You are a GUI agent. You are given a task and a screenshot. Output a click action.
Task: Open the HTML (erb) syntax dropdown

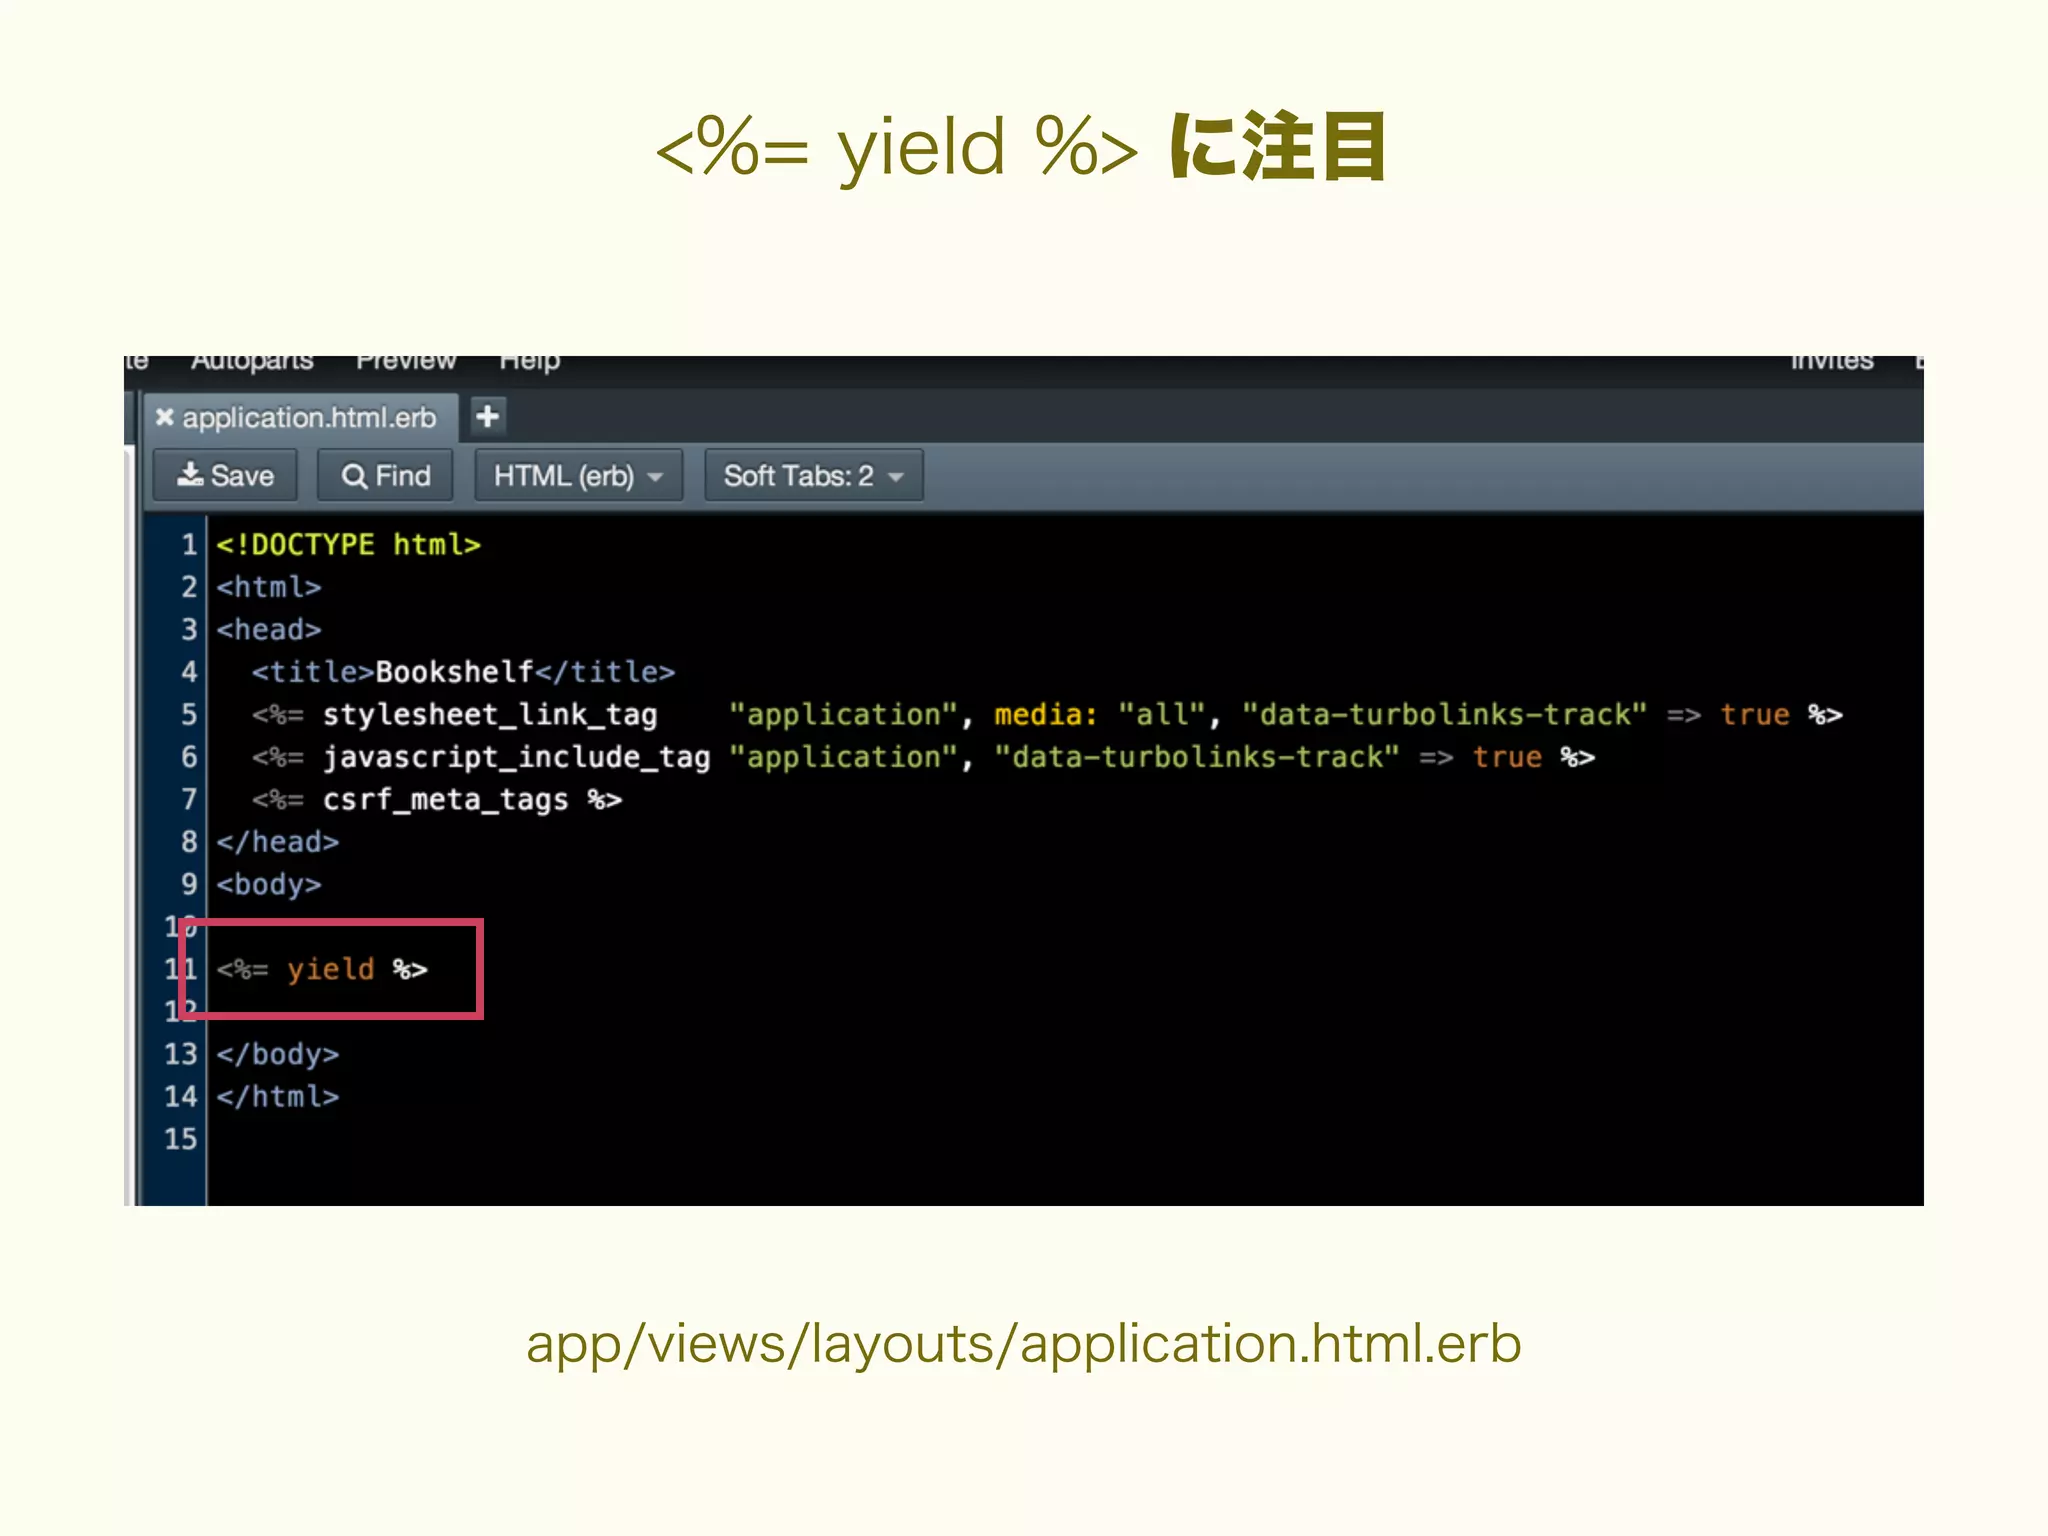578,476
